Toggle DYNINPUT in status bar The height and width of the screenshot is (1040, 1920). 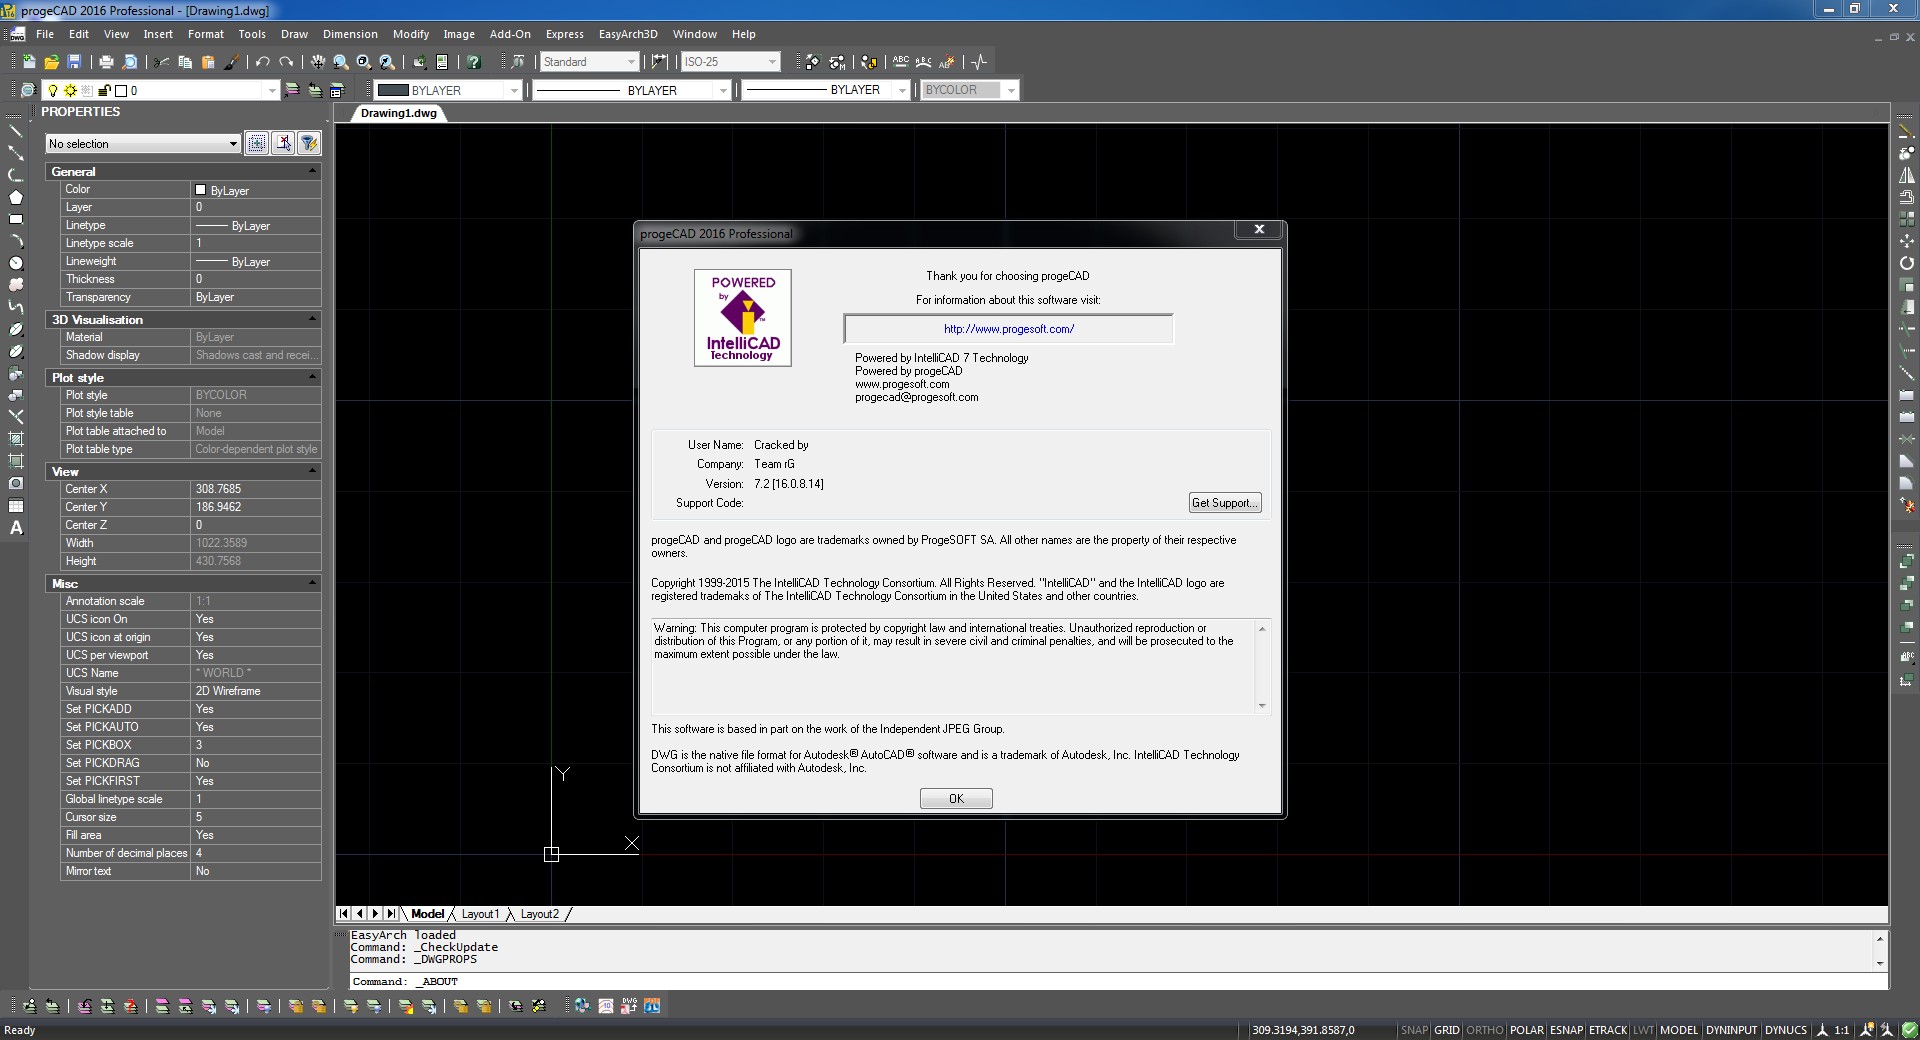tap(1731, 1030)
